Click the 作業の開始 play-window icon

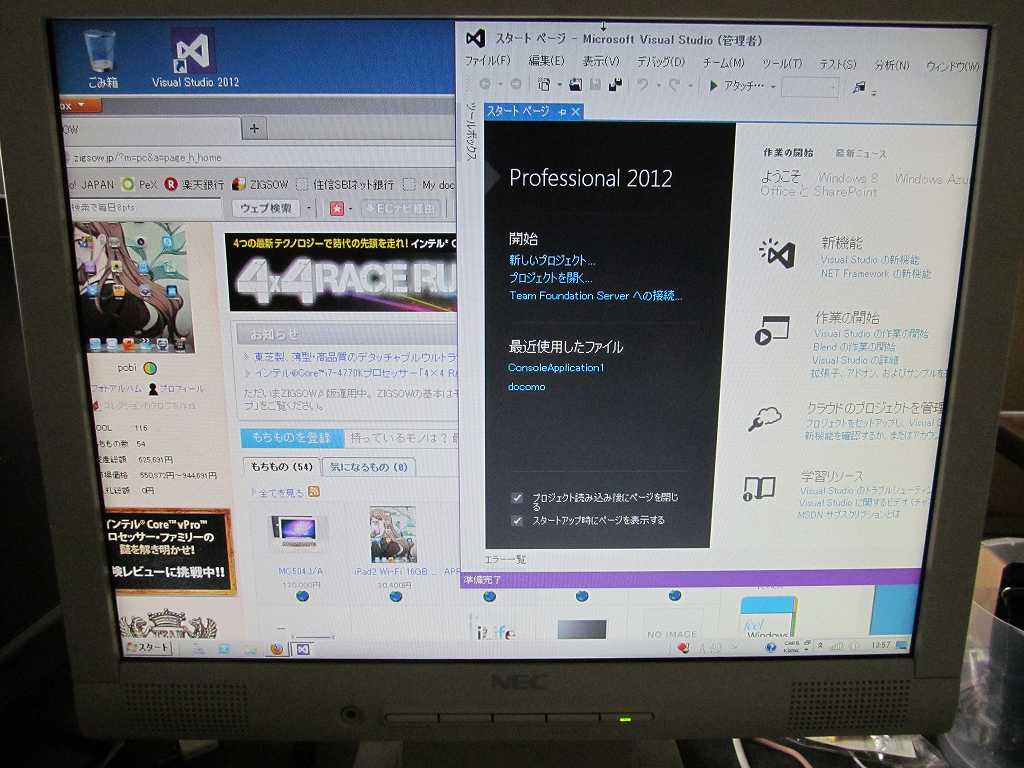click(772, 330)
